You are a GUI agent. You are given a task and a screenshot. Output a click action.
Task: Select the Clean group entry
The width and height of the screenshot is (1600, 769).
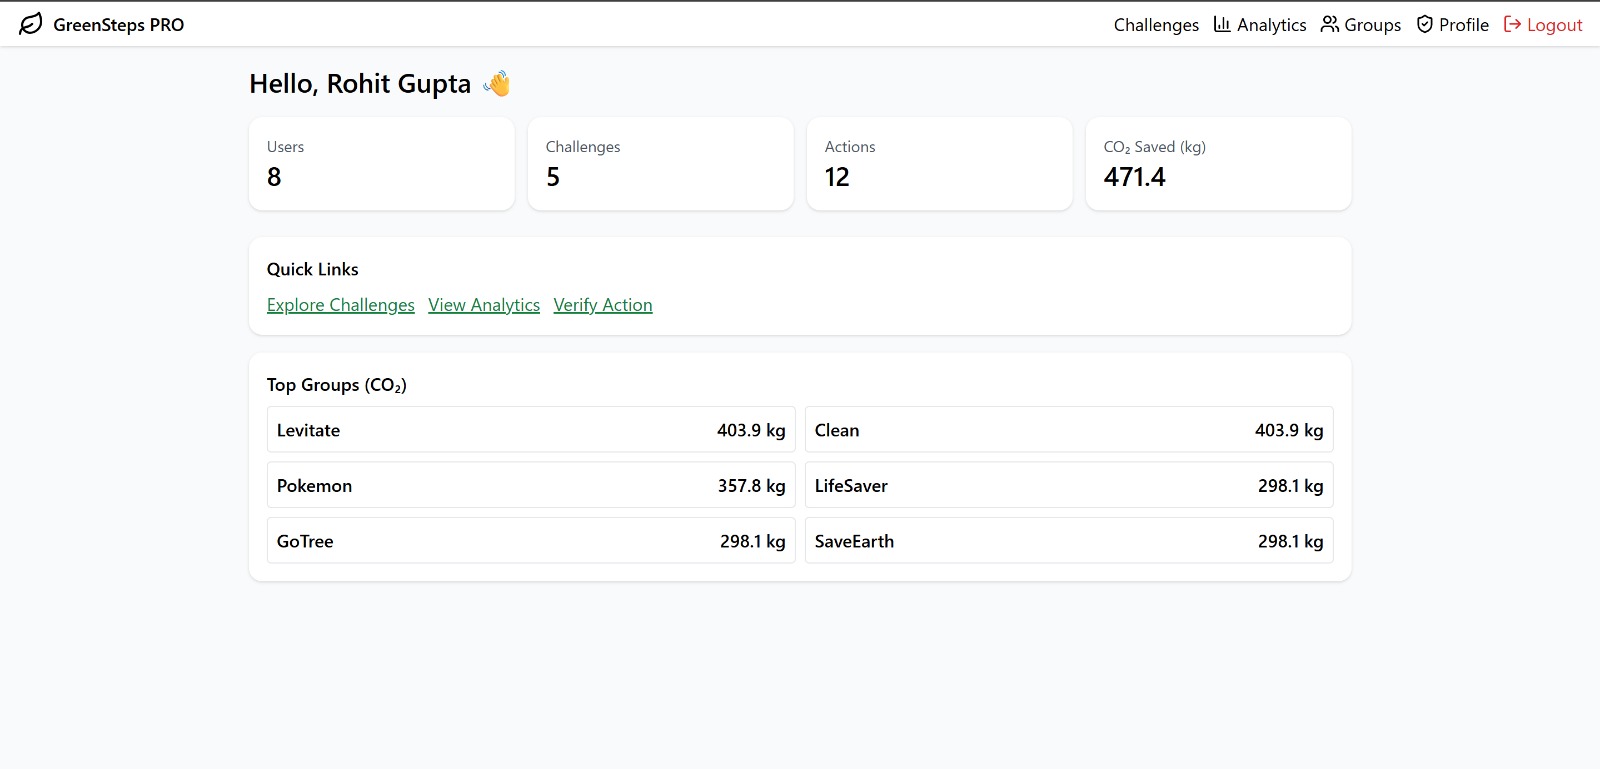pos(1068,430)
